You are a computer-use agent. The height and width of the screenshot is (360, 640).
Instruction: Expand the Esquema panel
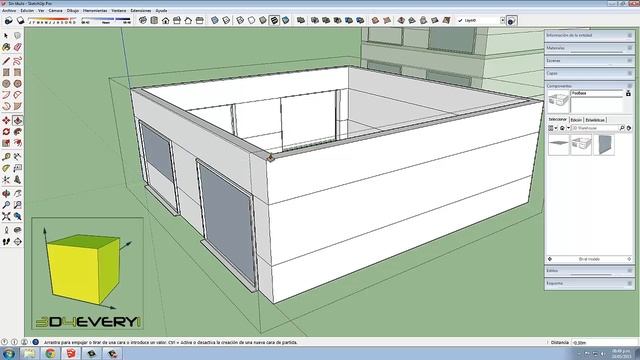[589, 283]
